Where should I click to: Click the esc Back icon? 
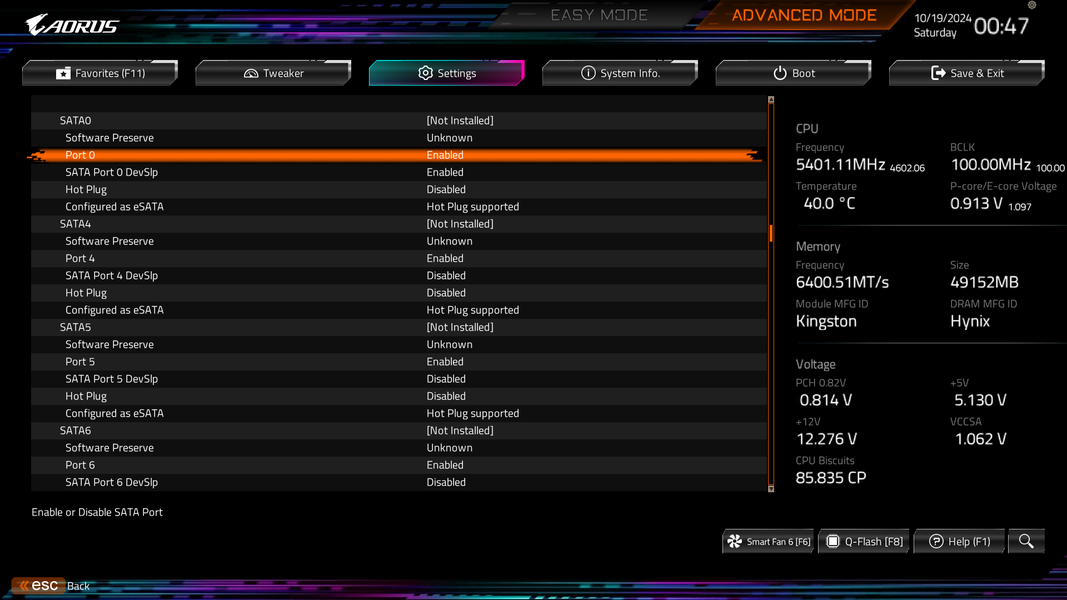(x=39, y=586)
